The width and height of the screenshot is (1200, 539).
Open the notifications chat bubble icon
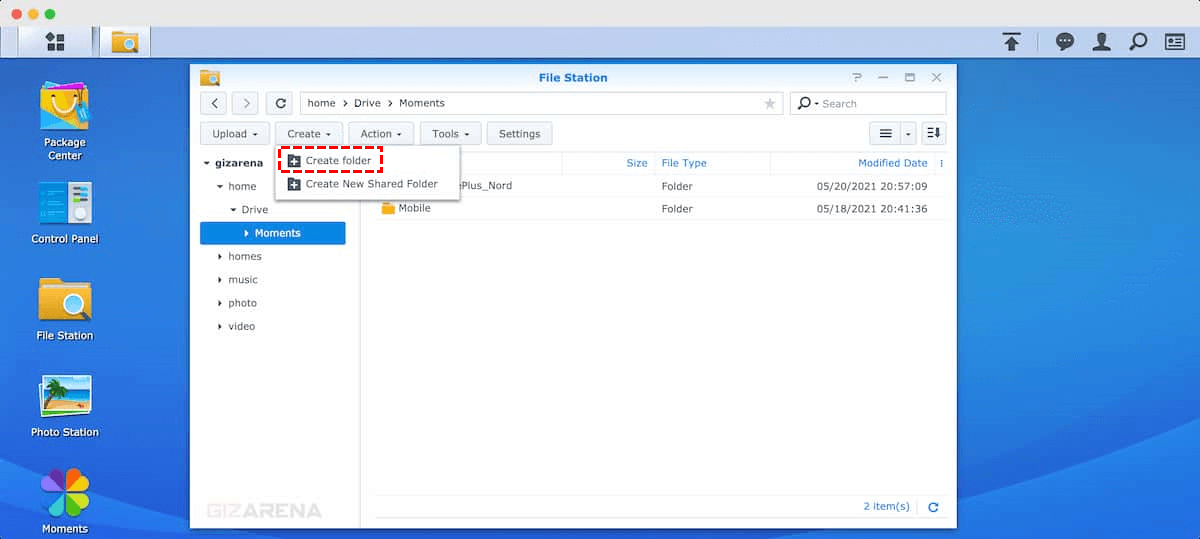coord(1065,42)
